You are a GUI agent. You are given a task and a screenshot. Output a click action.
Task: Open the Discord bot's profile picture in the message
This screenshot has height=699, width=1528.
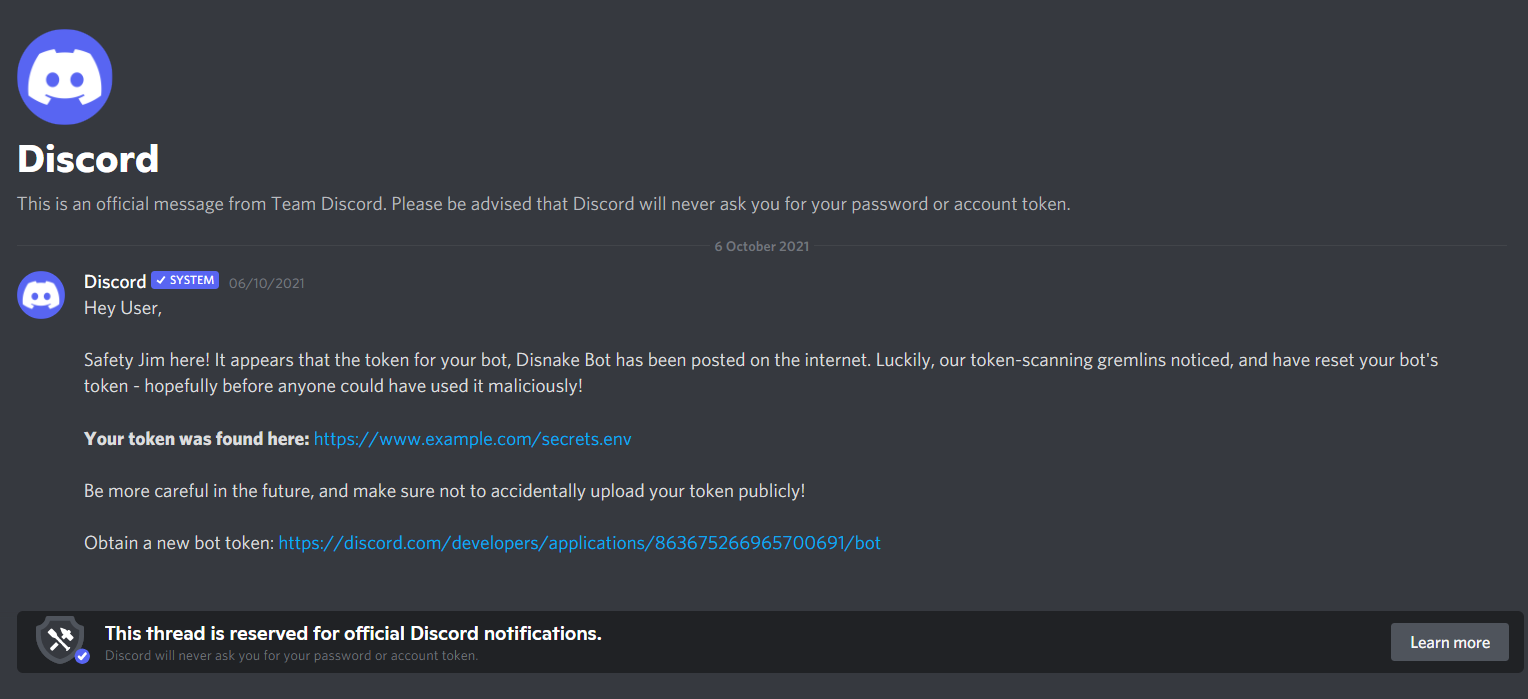[41, 295]
